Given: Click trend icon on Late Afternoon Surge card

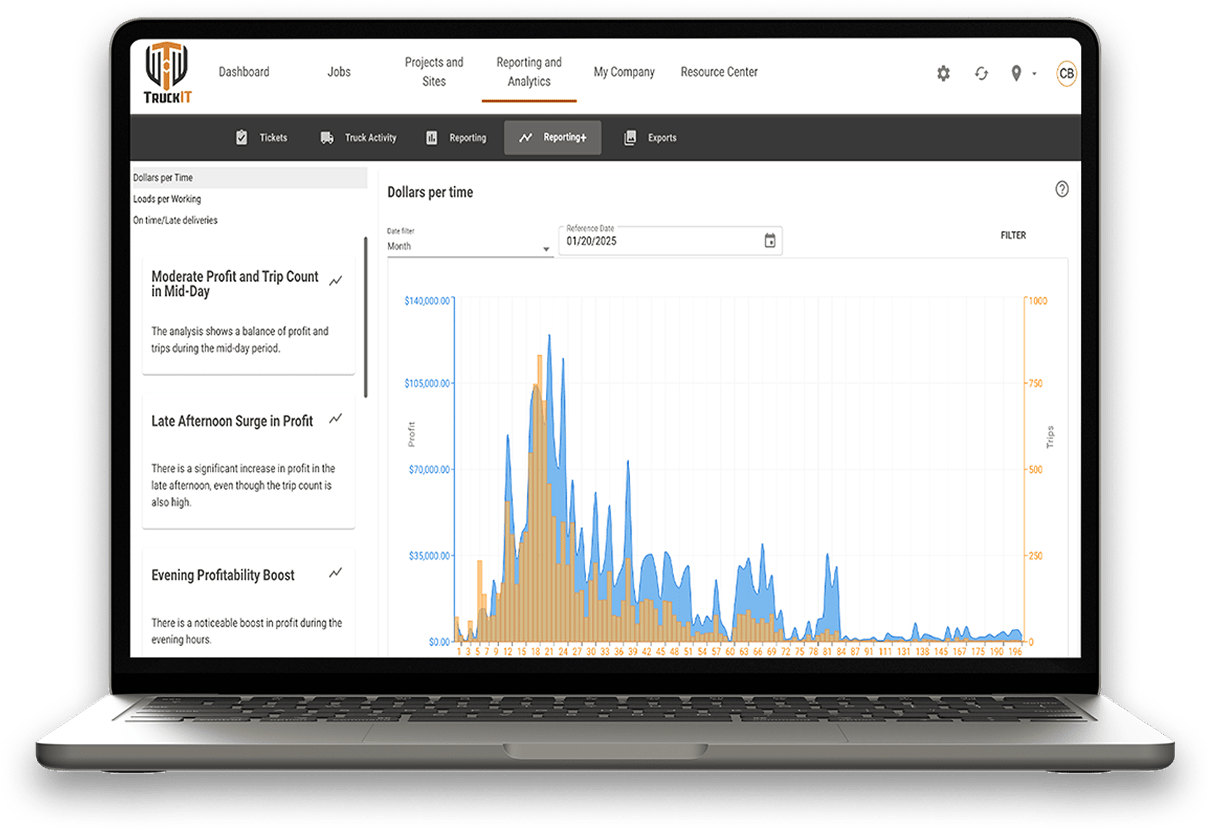Looking at the screenshot, I should point(336,418).
